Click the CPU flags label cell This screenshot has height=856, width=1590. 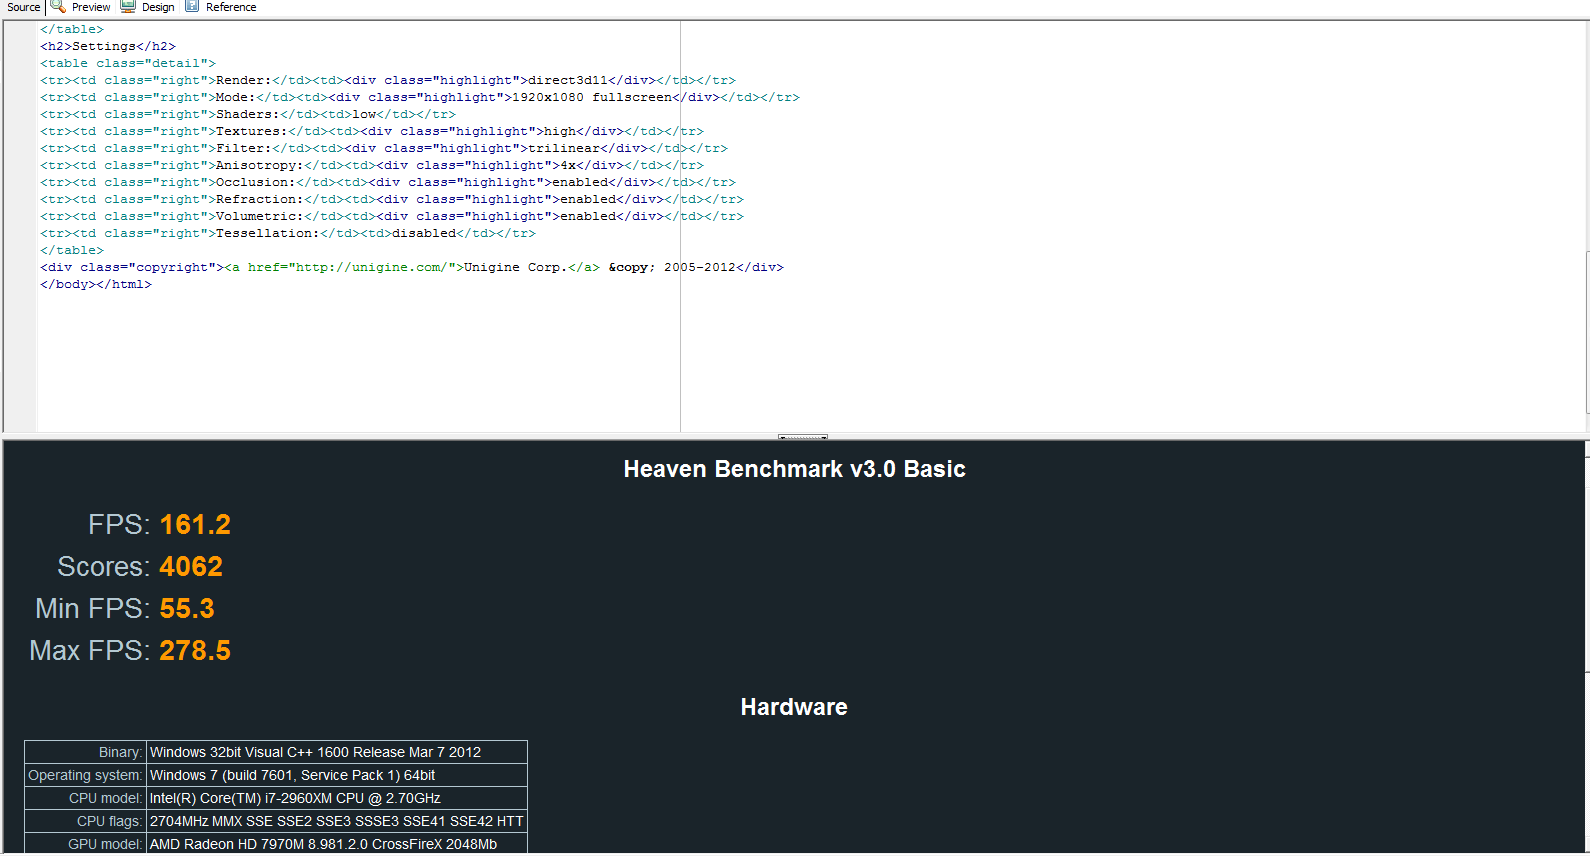(85, 821)
